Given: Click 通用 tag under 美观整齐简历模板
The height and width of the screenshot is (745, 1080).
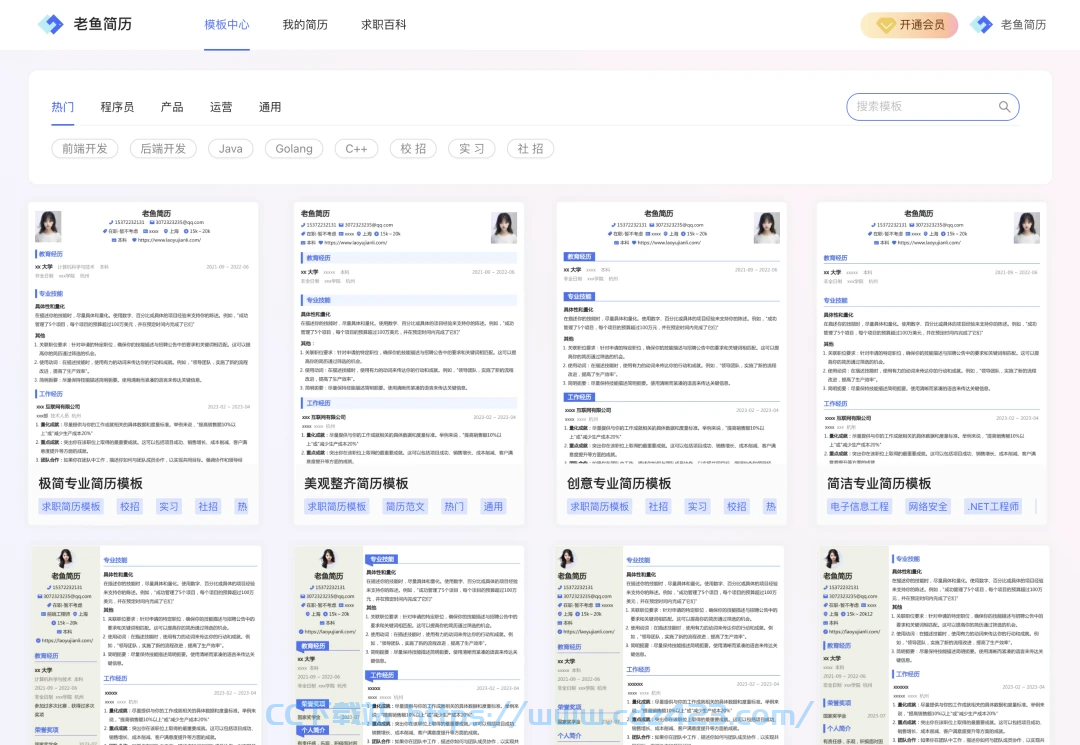Looking at the screenshot, I should [x=493, y=507].
